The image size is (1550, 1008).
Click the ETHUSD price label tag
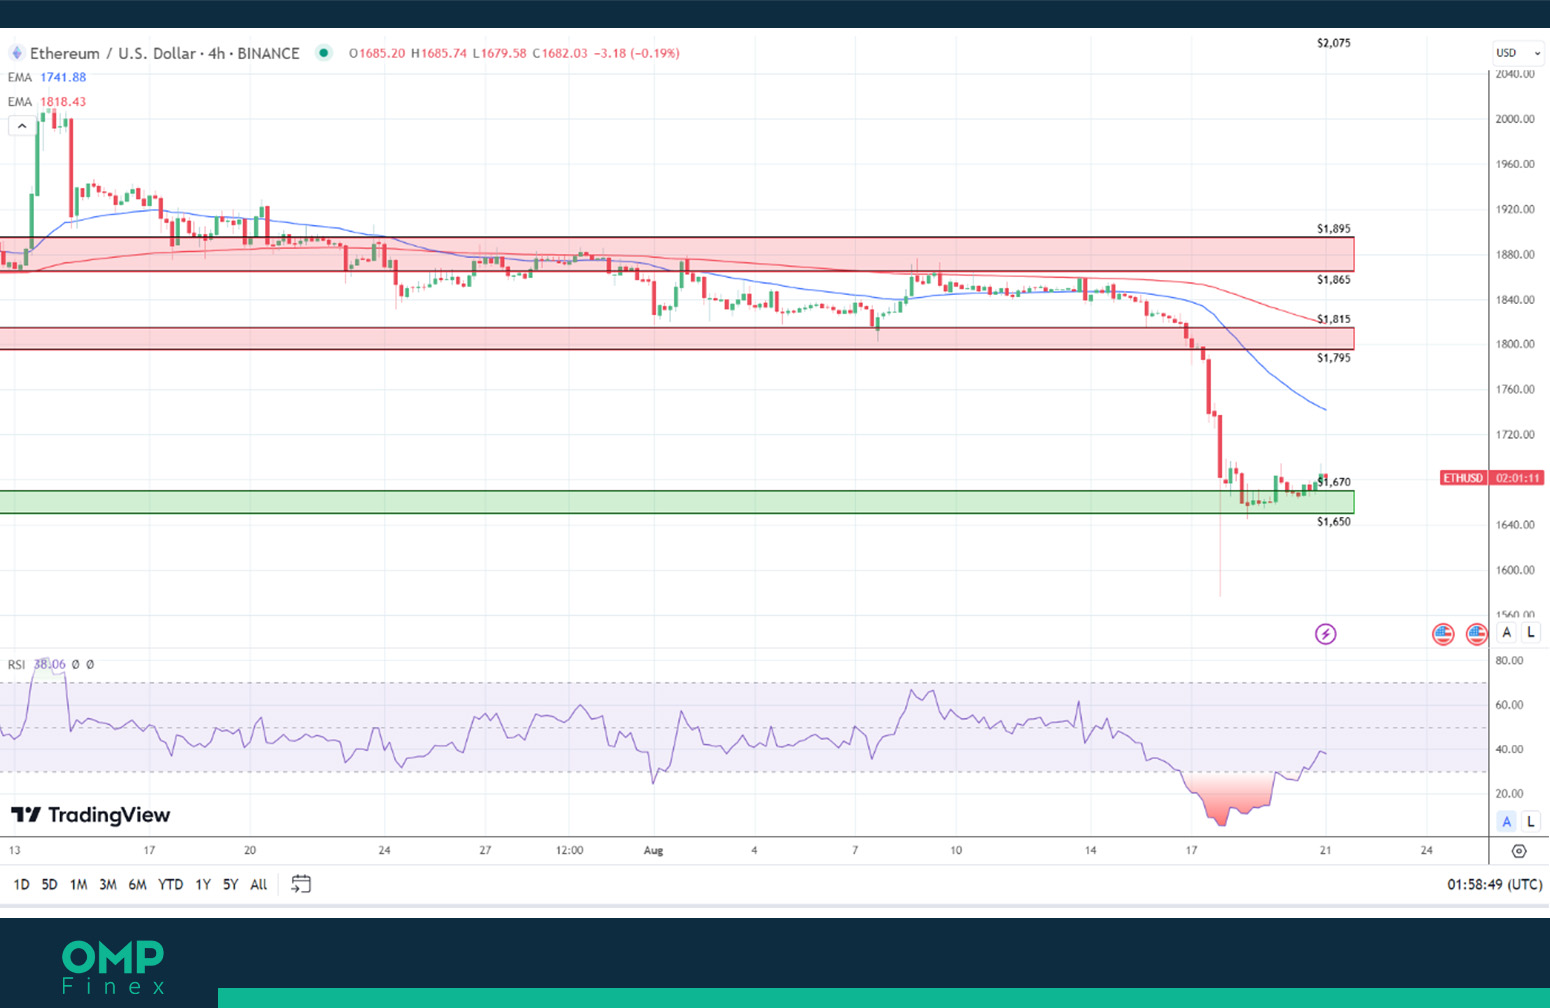1463,478
